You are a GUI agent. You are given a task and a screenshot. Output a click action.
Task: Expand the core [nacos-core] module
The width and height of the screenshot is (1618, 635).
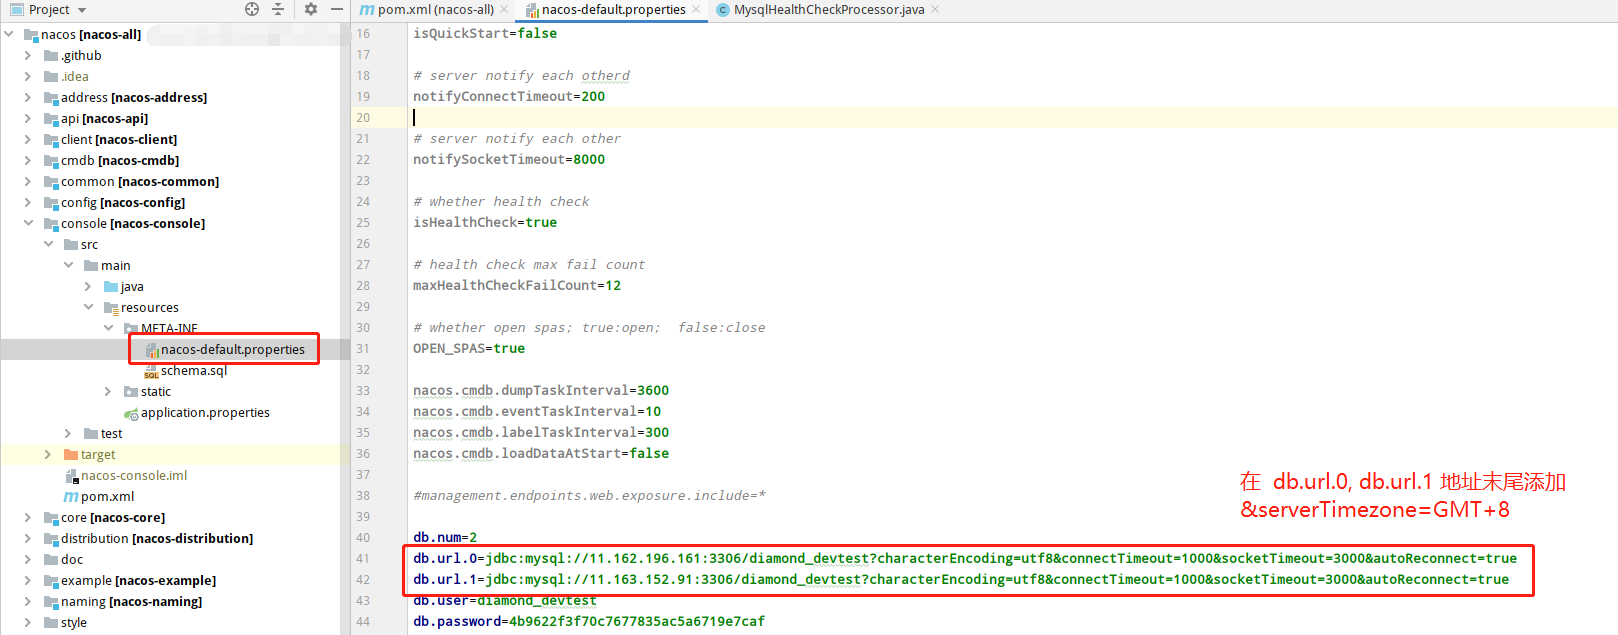(x=28, y=517)
